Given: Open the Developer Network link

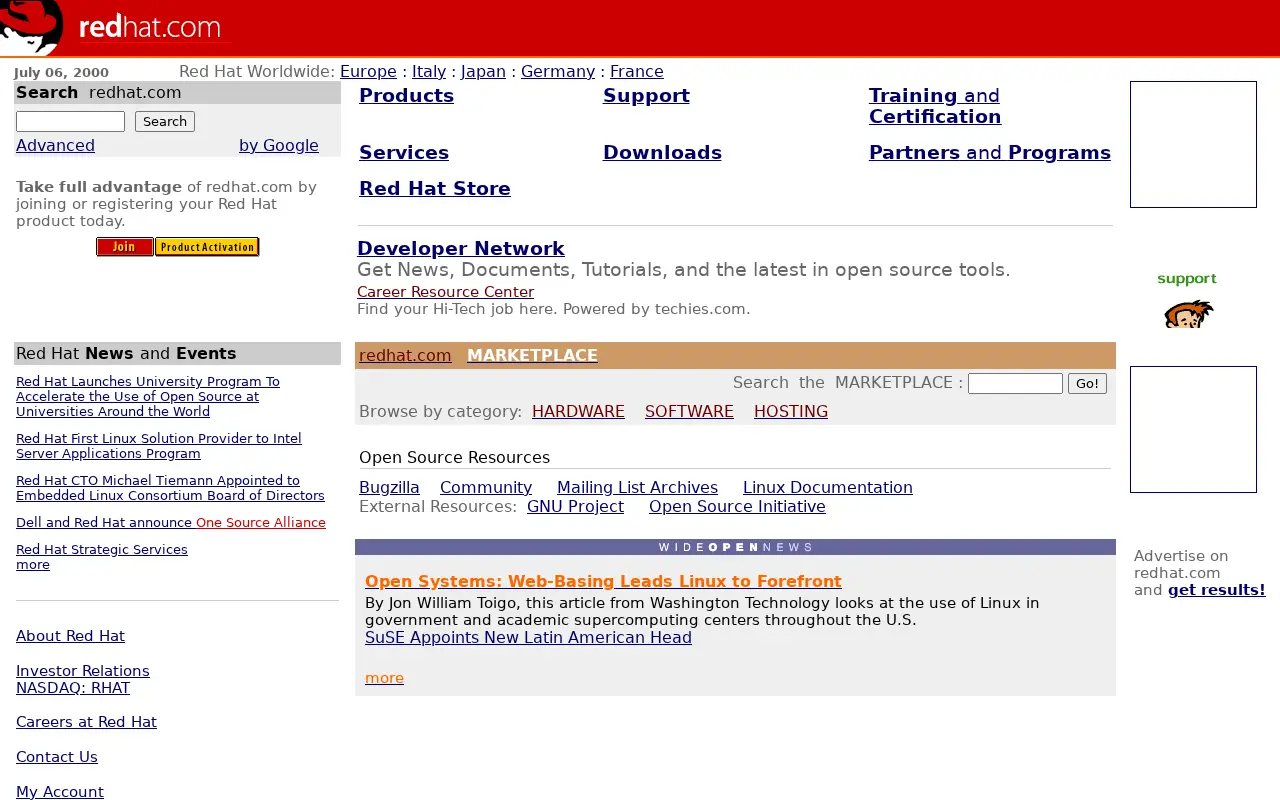Looking at the screenshot, I should coord(461,248).
